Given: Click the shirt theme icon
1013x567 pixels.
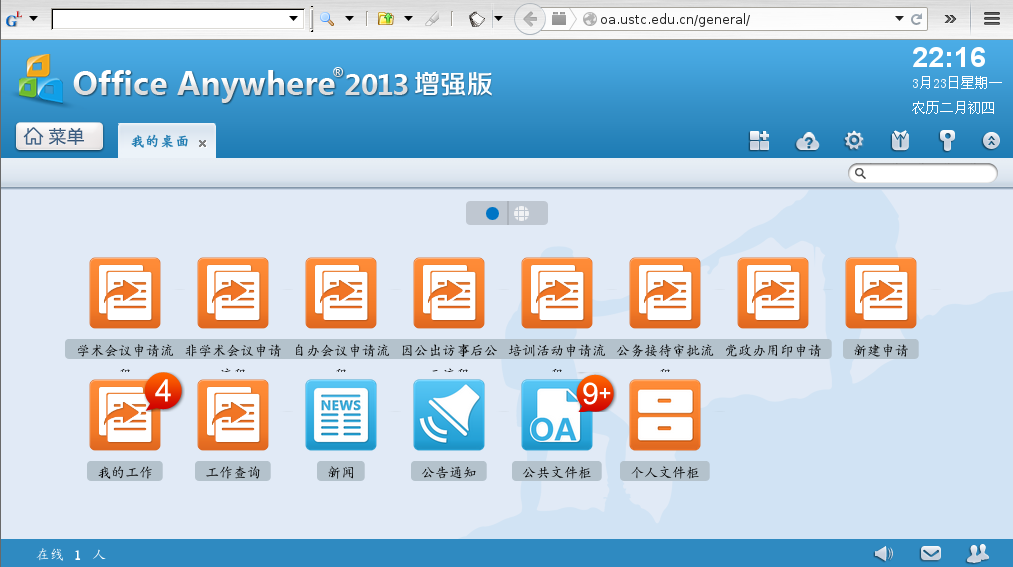Looking at the screenshot, I should 900,140.
